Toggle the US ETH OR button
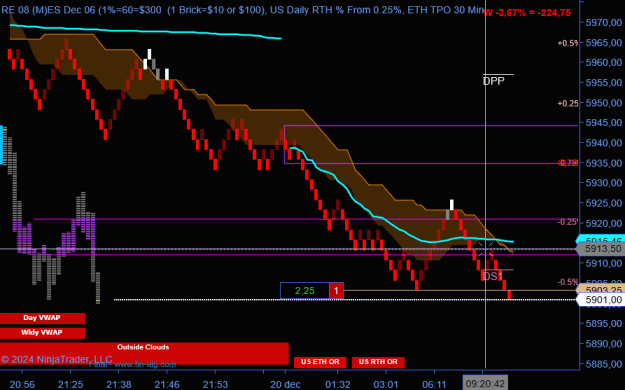This screenshot has height=390, width=625. [x=320, y=362]
